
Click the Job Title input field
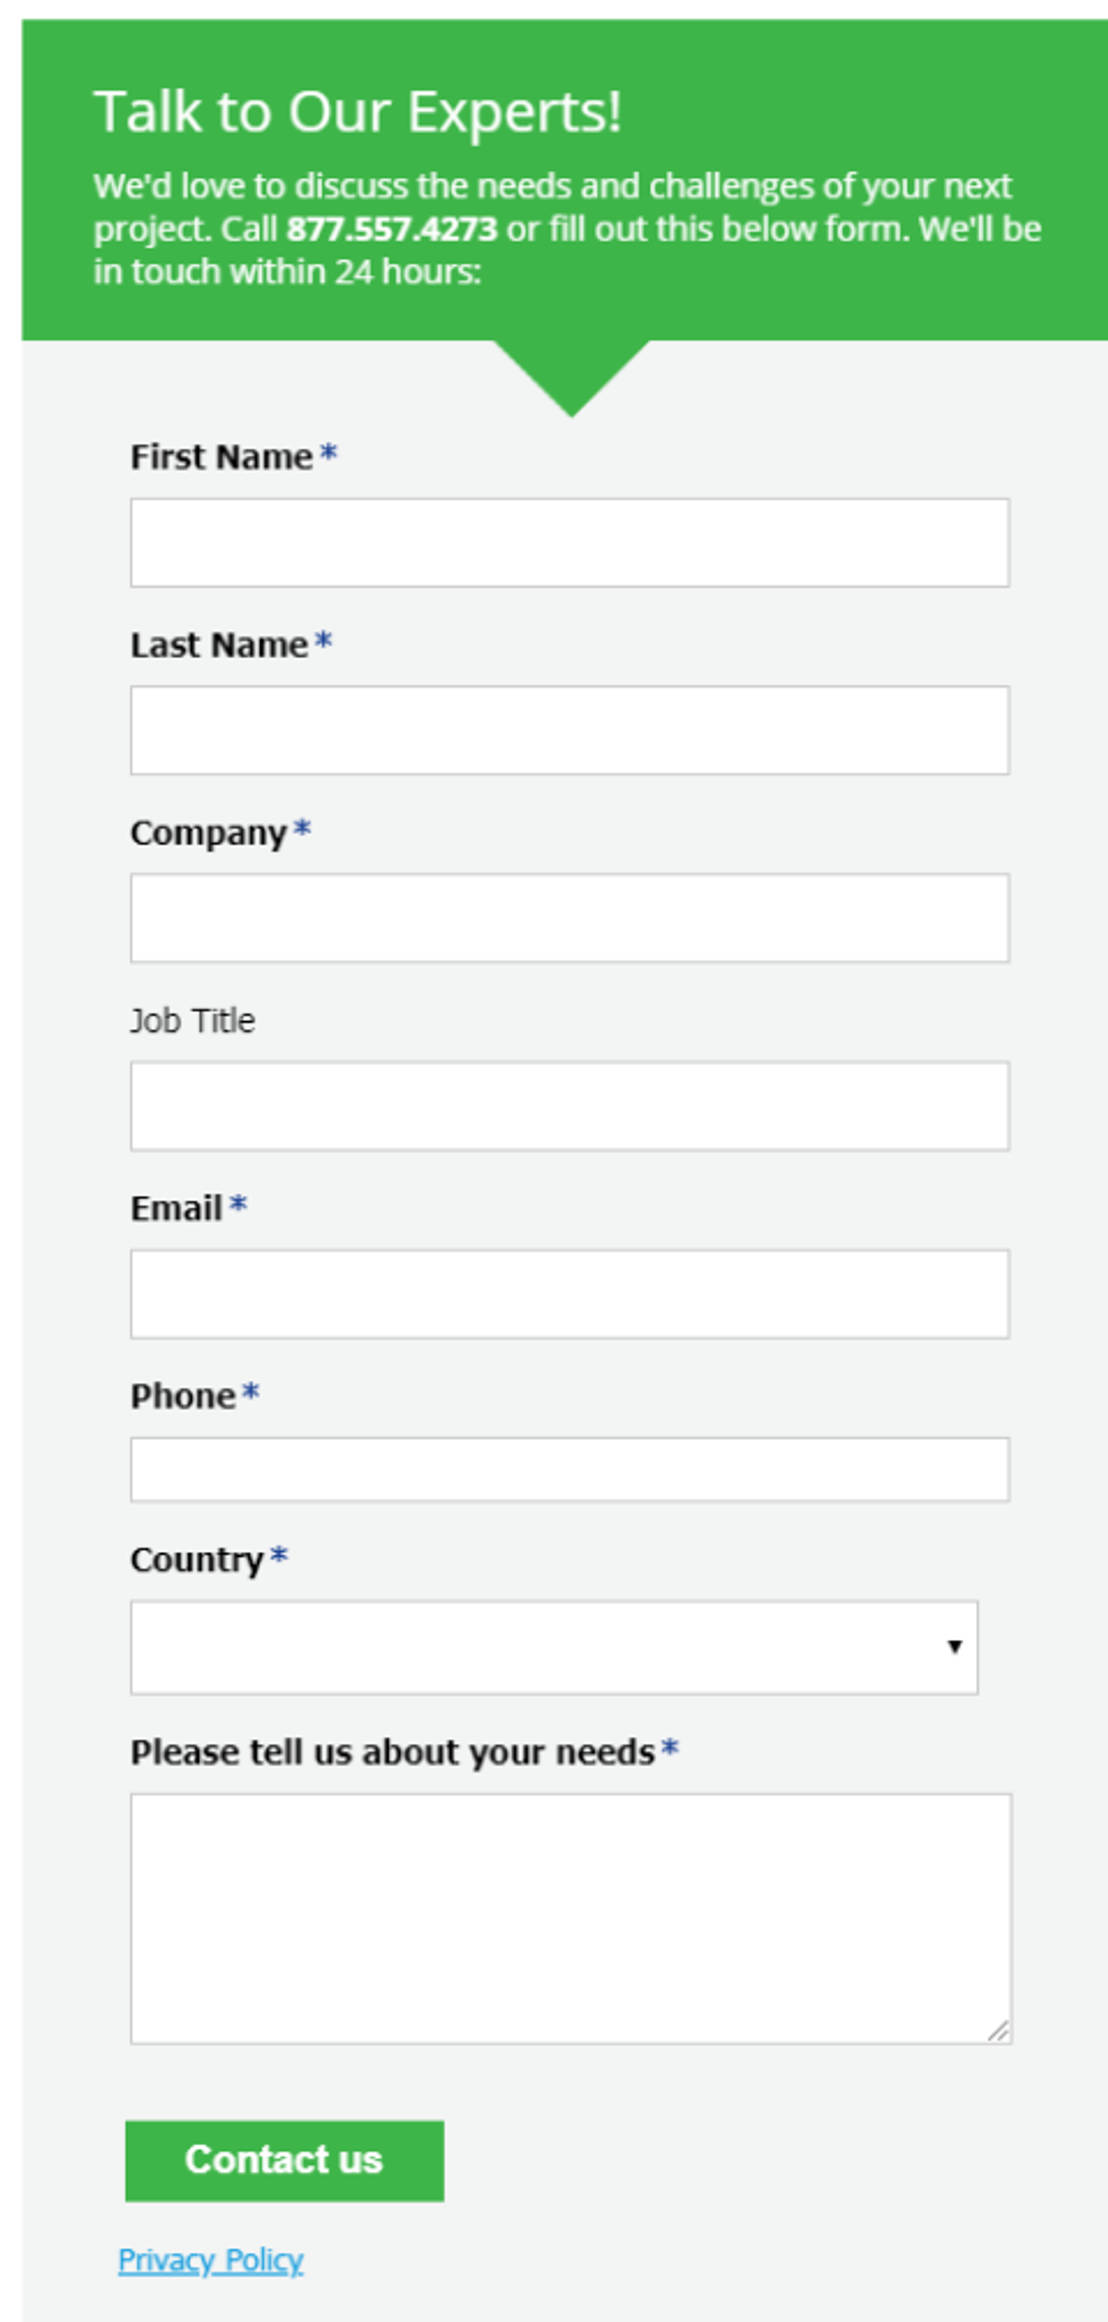pos(568,1105)
